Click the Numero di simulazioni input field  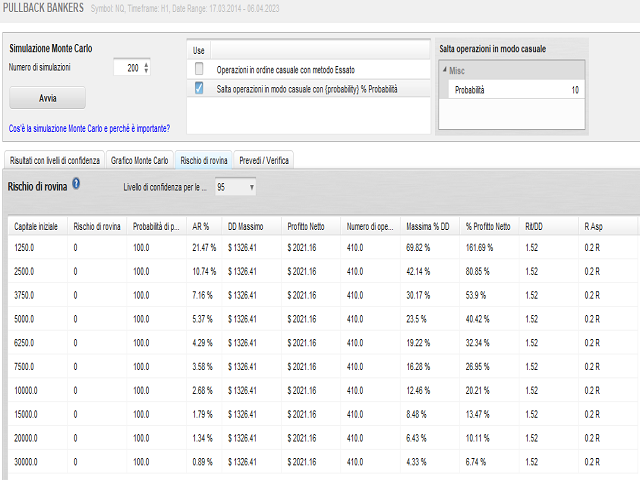point(127,67)
